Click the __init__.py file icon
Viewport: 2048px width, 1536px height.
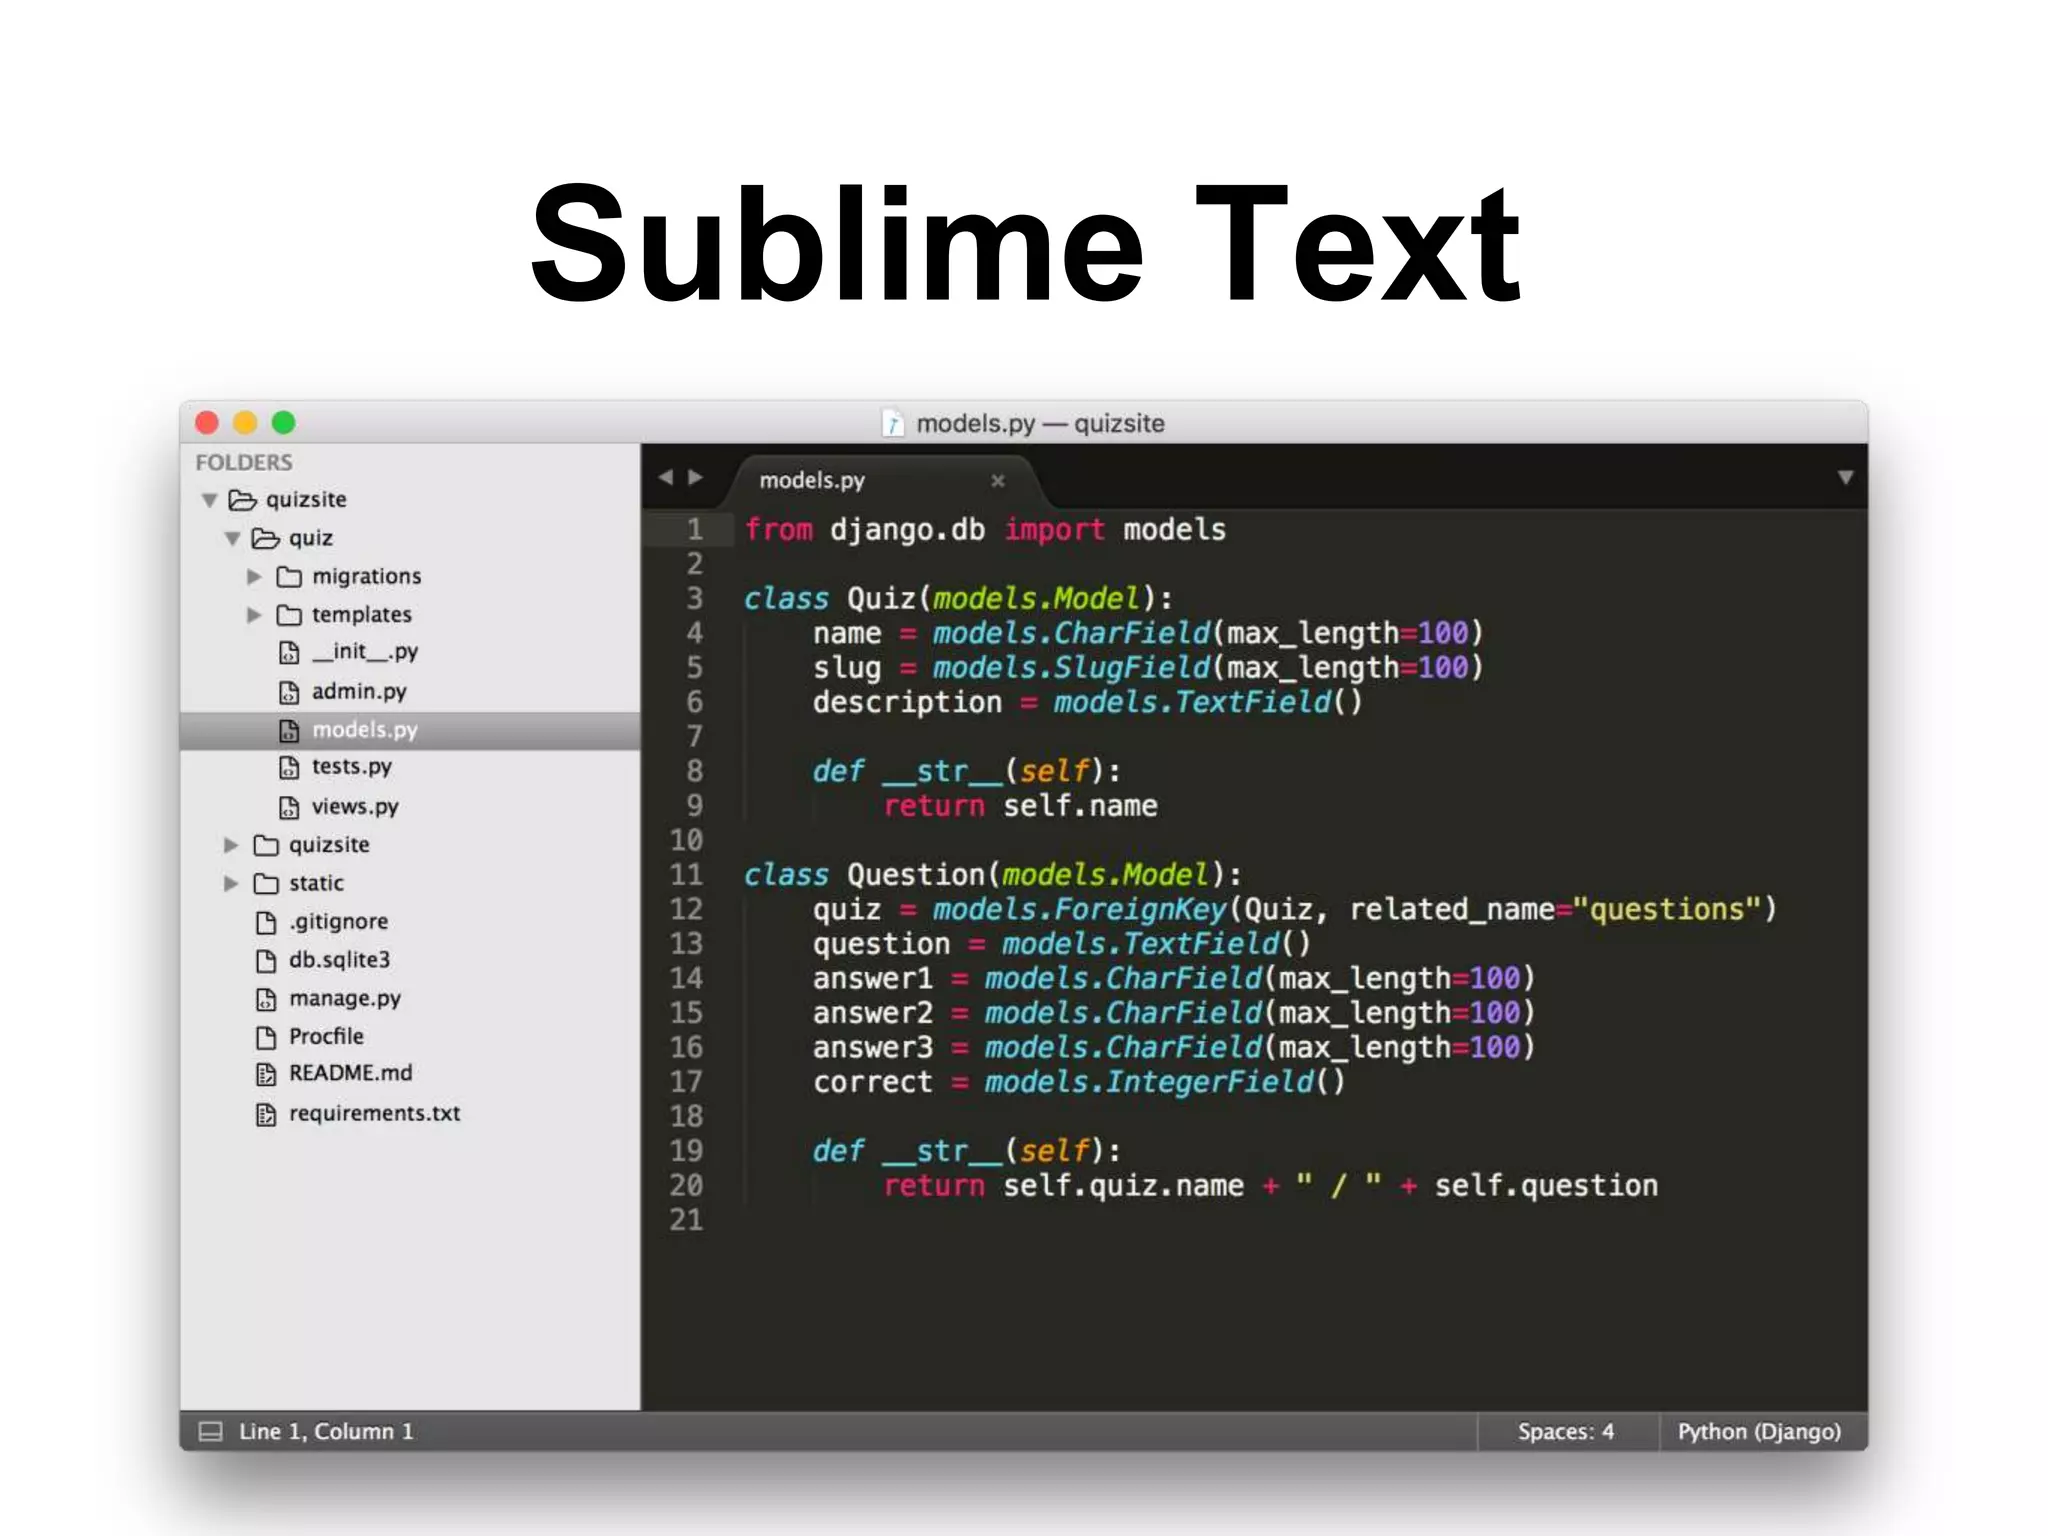(289, 653)
